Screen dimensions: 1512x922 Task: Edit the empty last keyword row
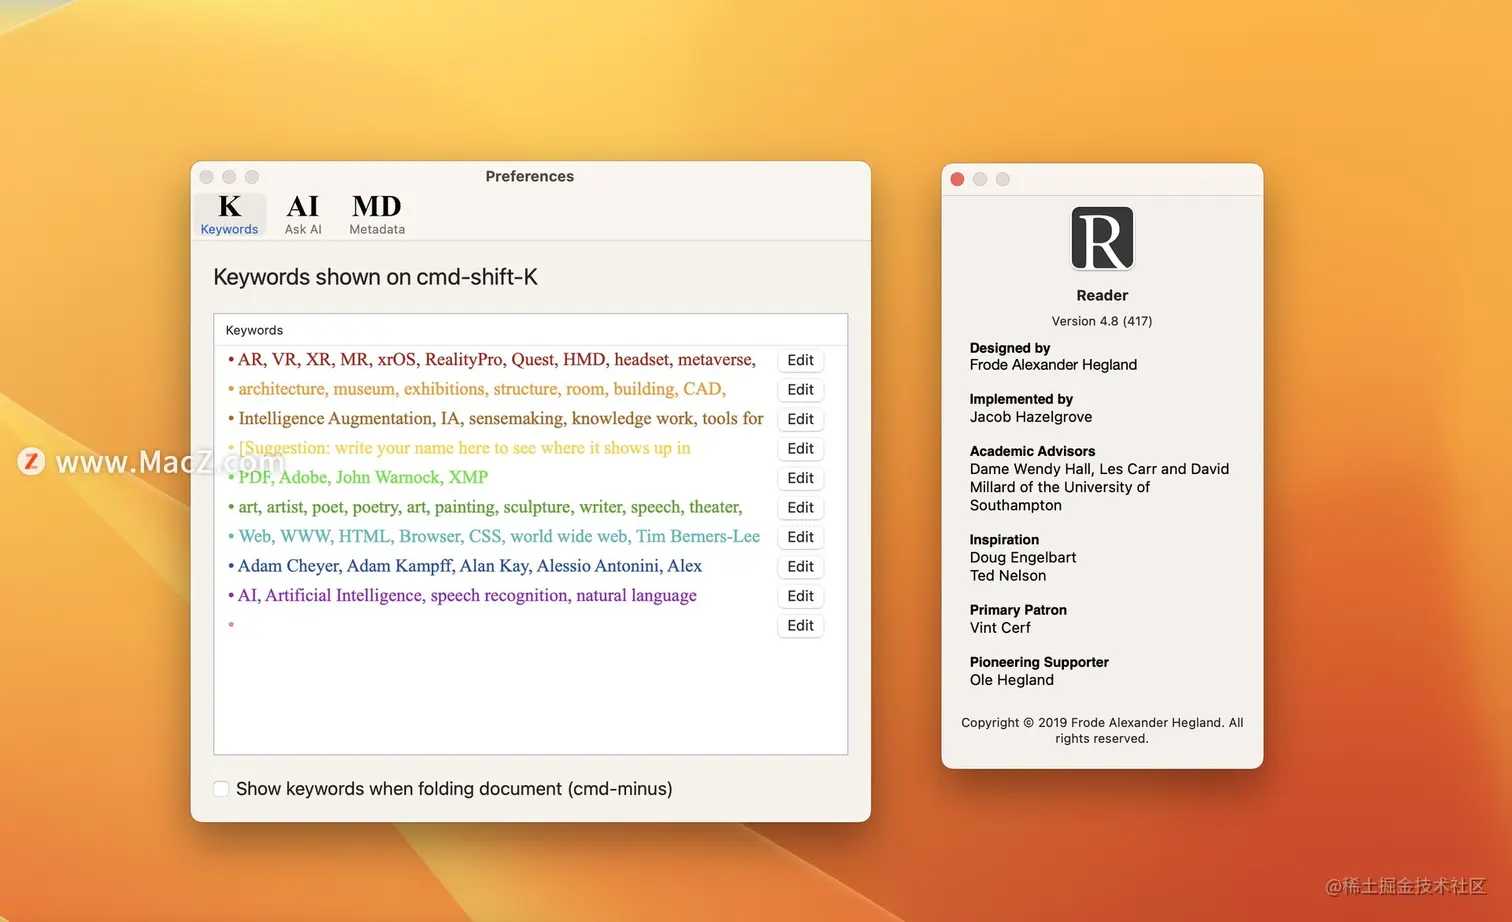point(800,625)
